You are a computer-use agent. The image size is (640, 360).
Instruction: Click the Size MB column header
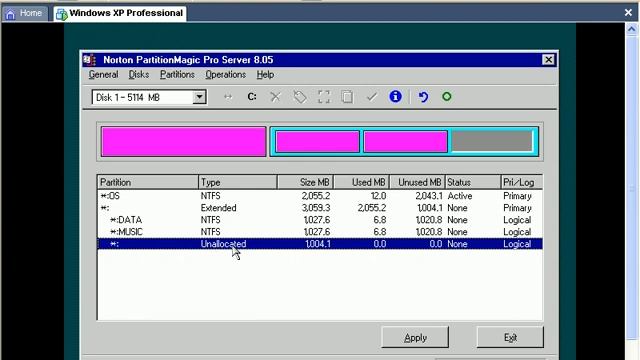(x=305, y=182)
